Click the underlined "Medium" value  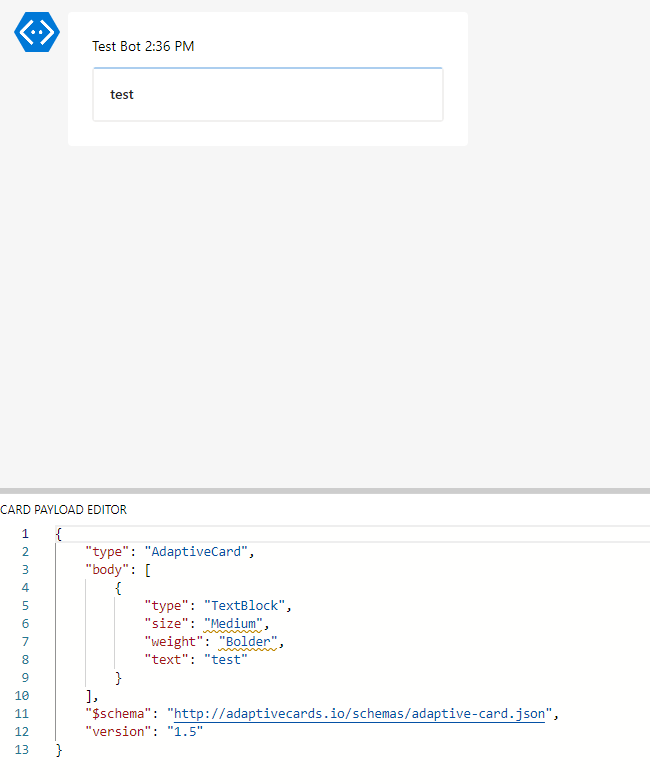click(x=233, y=624)
